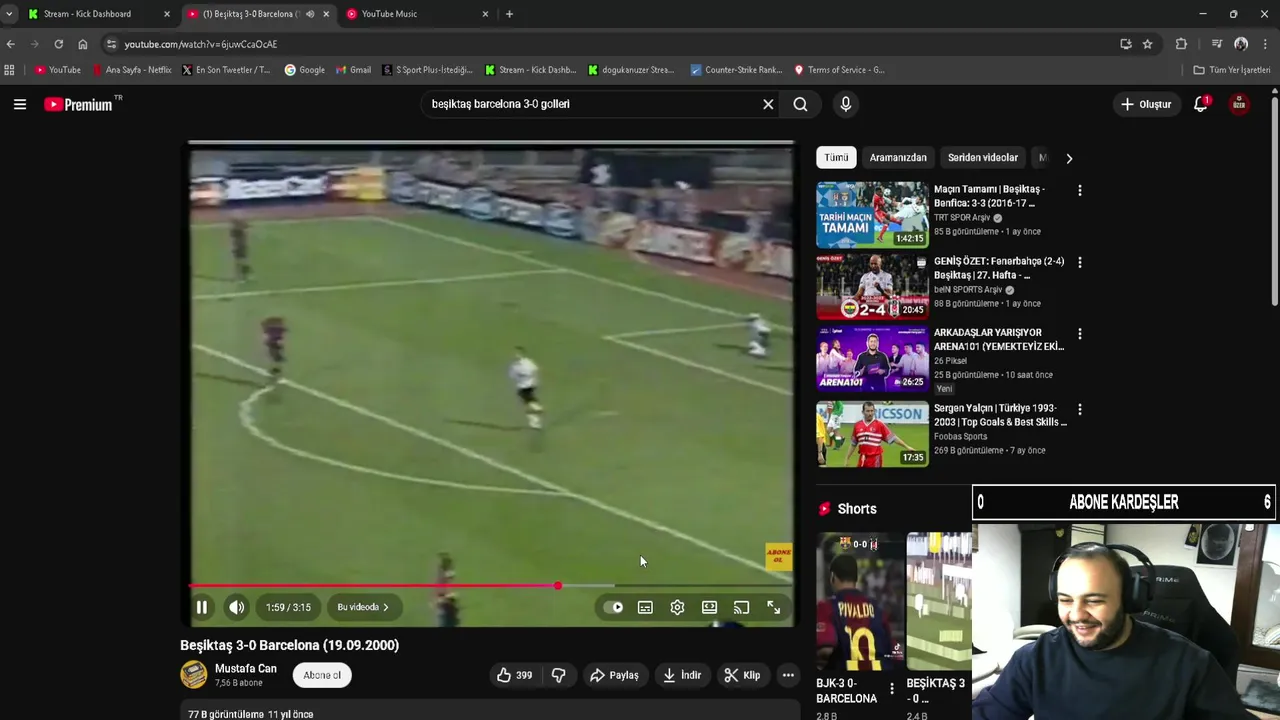This screenshot has width=1280, height=720.
Task: Select the 'Seriden videolar' filter chip
Action: [x=983, y=157]
